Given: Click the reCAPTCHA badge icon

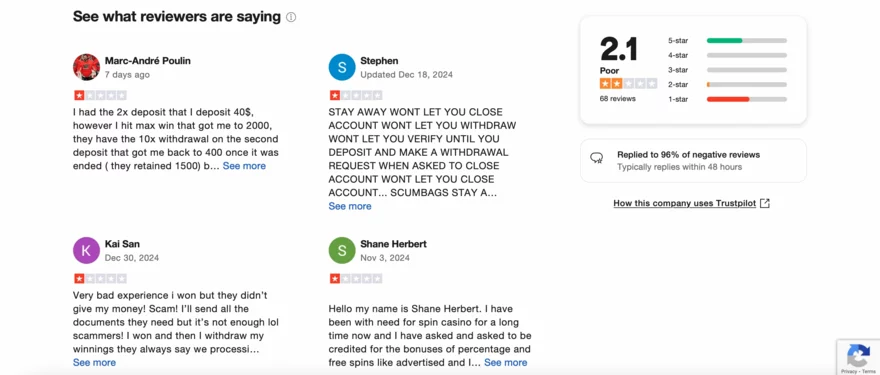Looking at the screenshot, I should pyautogui.click(x=858, y=356).
